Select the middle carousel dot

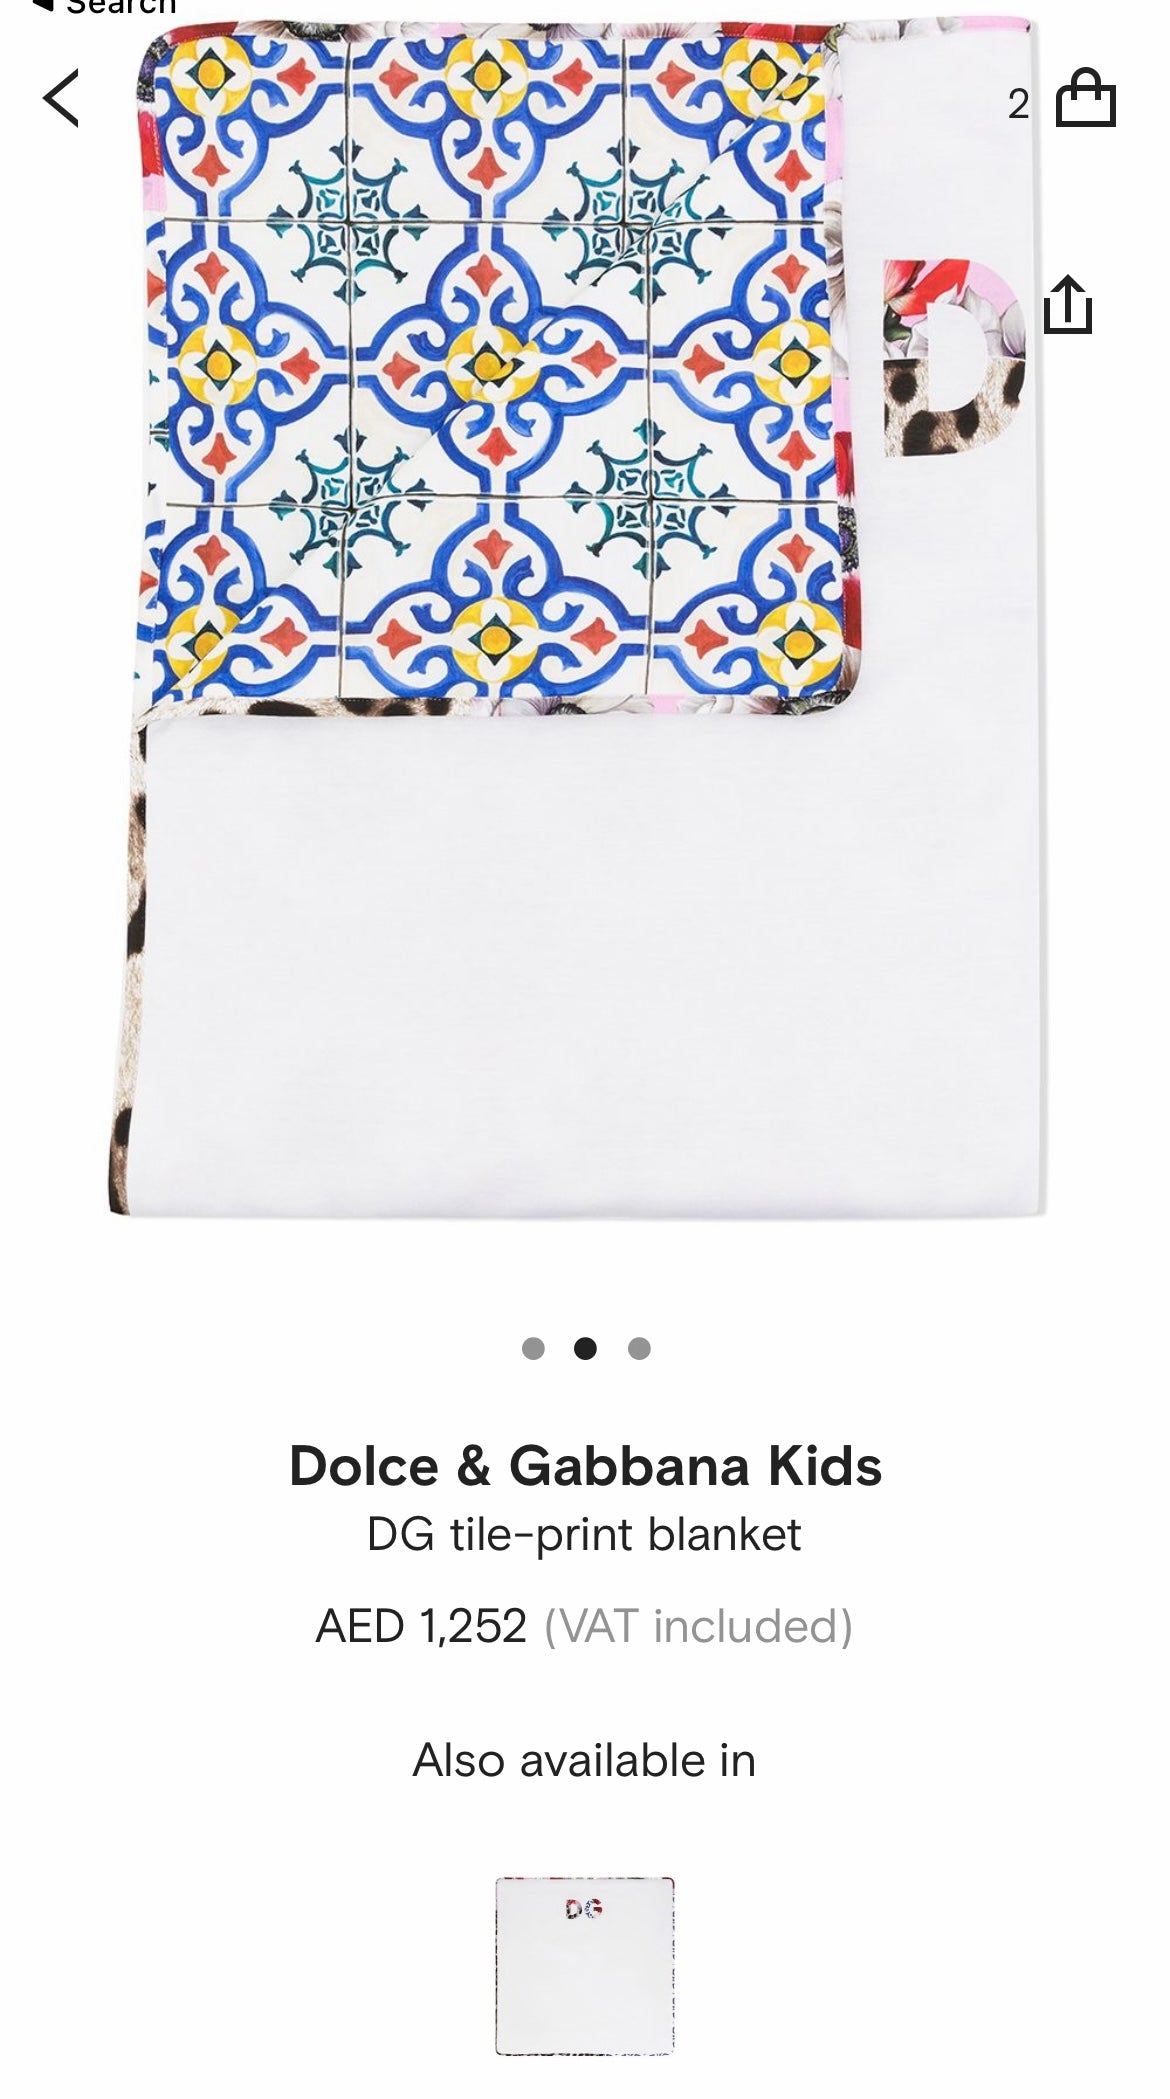[x=585, y=1349]
